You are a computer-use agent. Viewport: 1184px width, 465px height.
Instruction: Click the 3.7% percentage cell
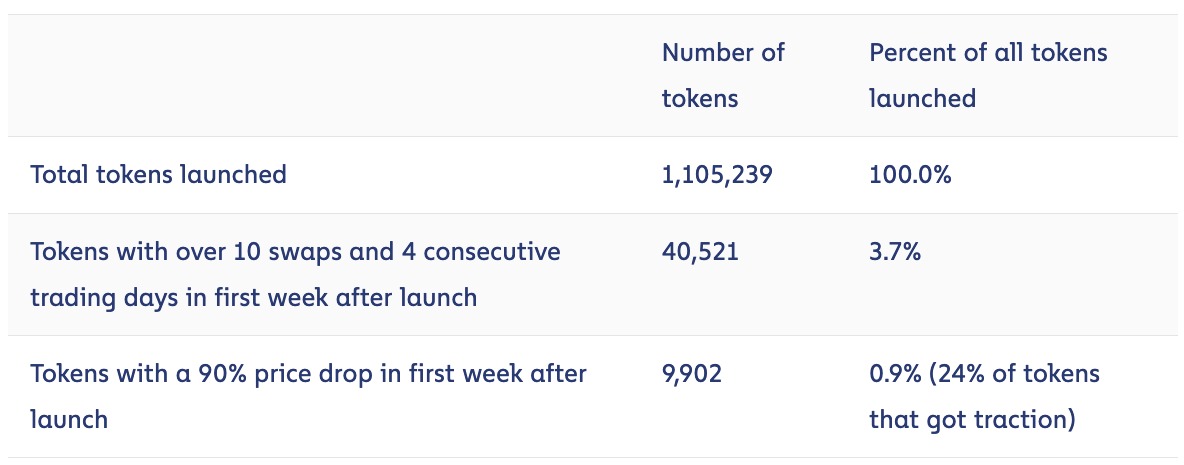tap(895, 251)
